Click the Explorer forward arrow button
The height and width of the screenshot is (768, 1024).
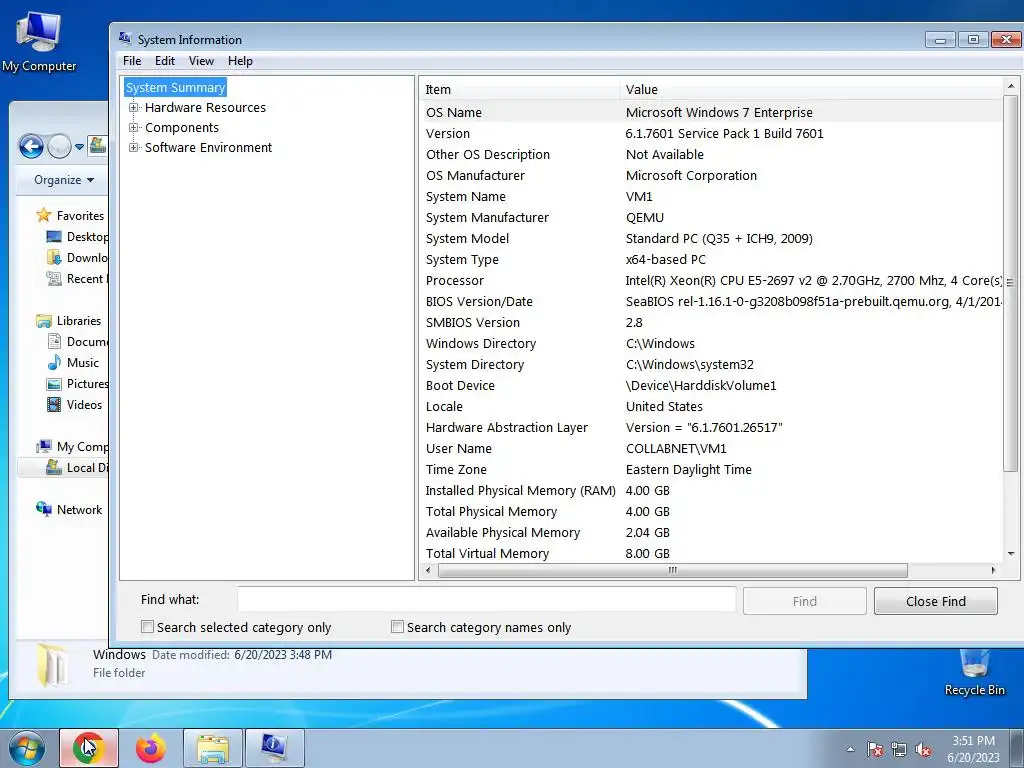(x=59, y=146)
